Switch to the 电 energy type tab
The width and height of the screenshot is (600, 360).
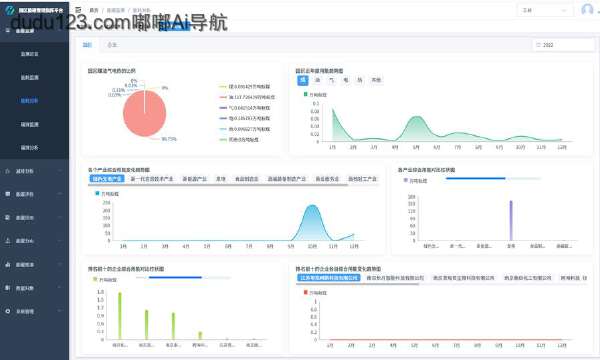pos(346,80)
